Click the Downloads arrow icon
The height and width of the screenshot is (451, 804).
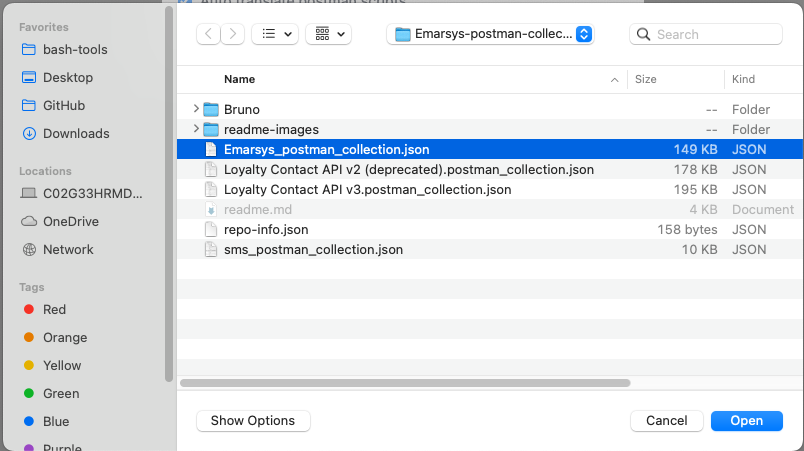tap(29, 133)
